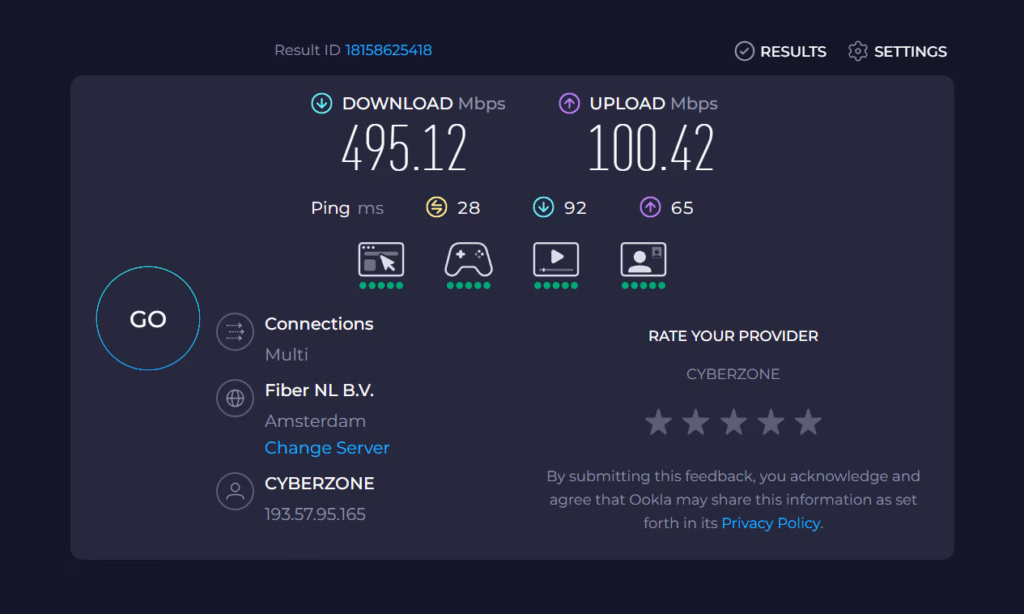Open the Change Server link
The image size is (1024, 614).
click(x=327, y=448)
